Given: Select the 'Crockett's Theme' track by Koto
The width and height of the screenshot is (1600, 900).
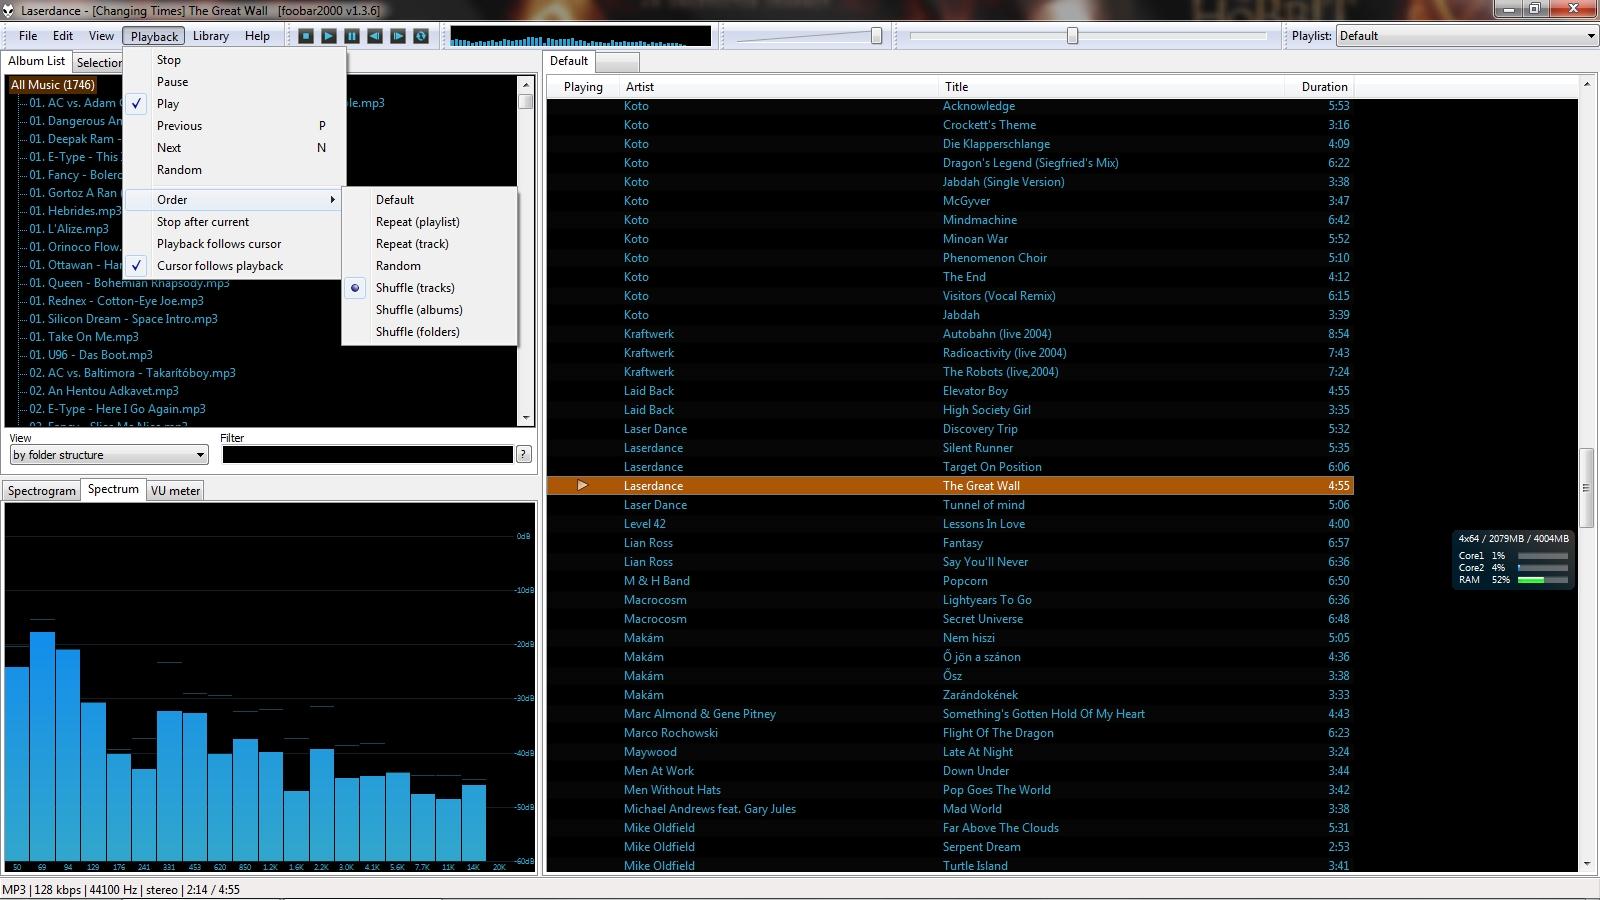Looking at the screenshot, I should (x=950, y=125).
